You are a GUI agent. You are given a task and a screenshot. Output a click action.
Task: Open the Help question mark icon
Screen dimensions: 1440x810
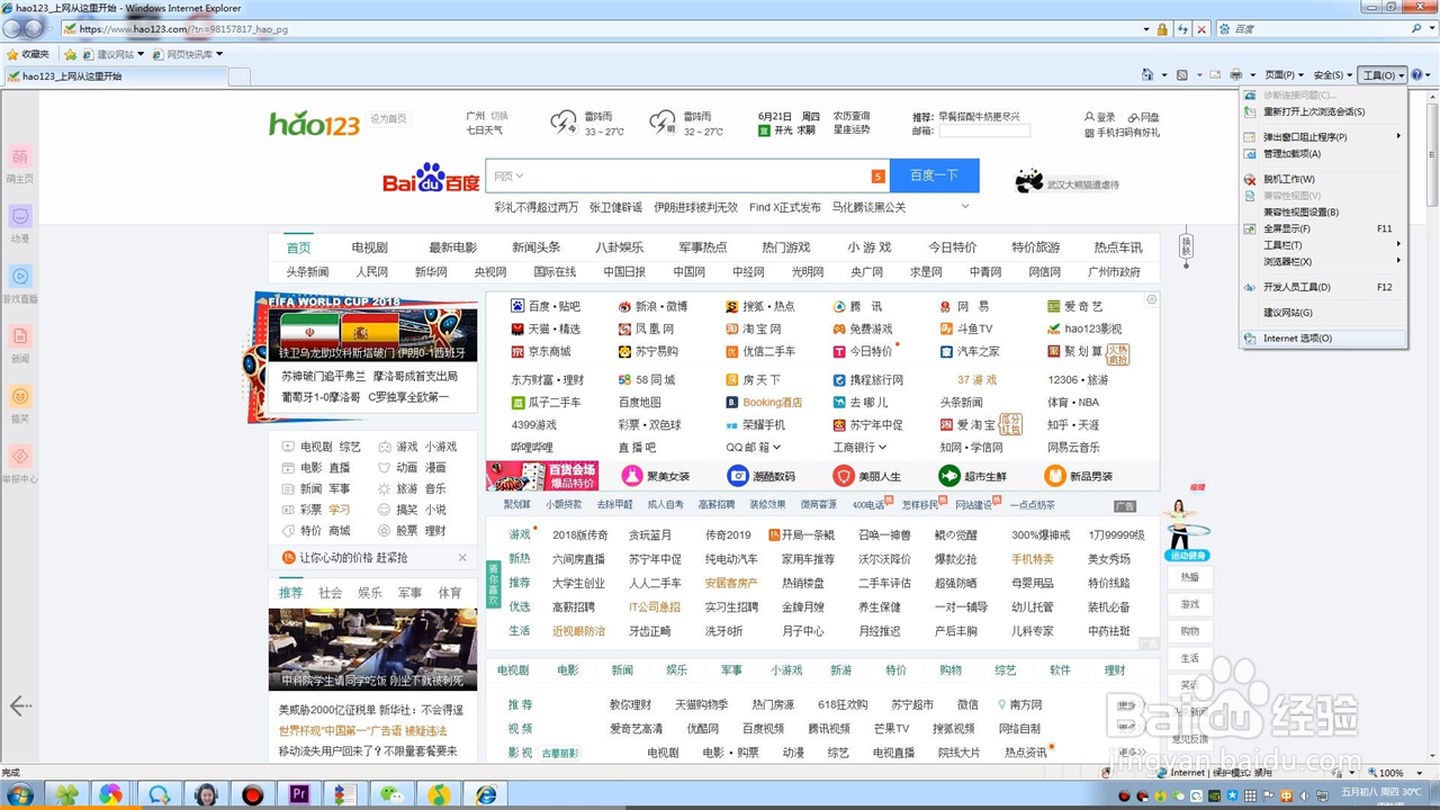tap(1416, 75)
